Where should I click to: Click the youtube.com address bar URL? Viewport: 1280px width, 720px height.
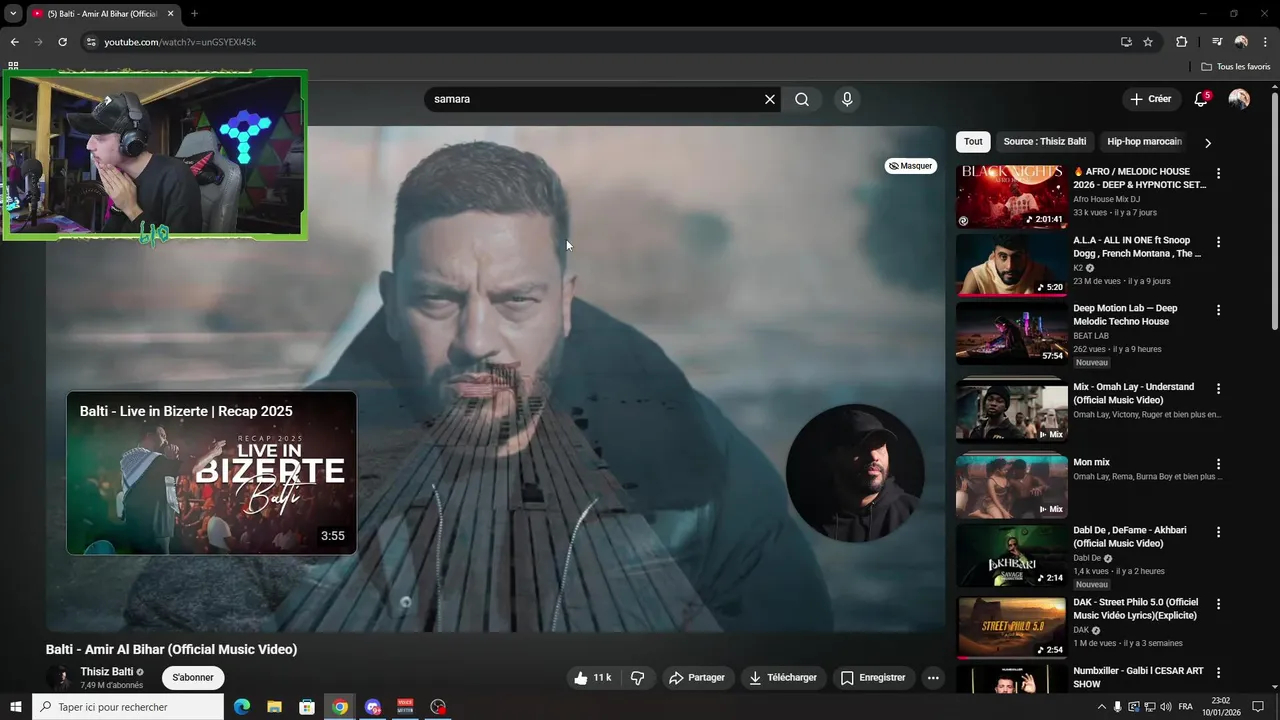click(x=180, y=42)
